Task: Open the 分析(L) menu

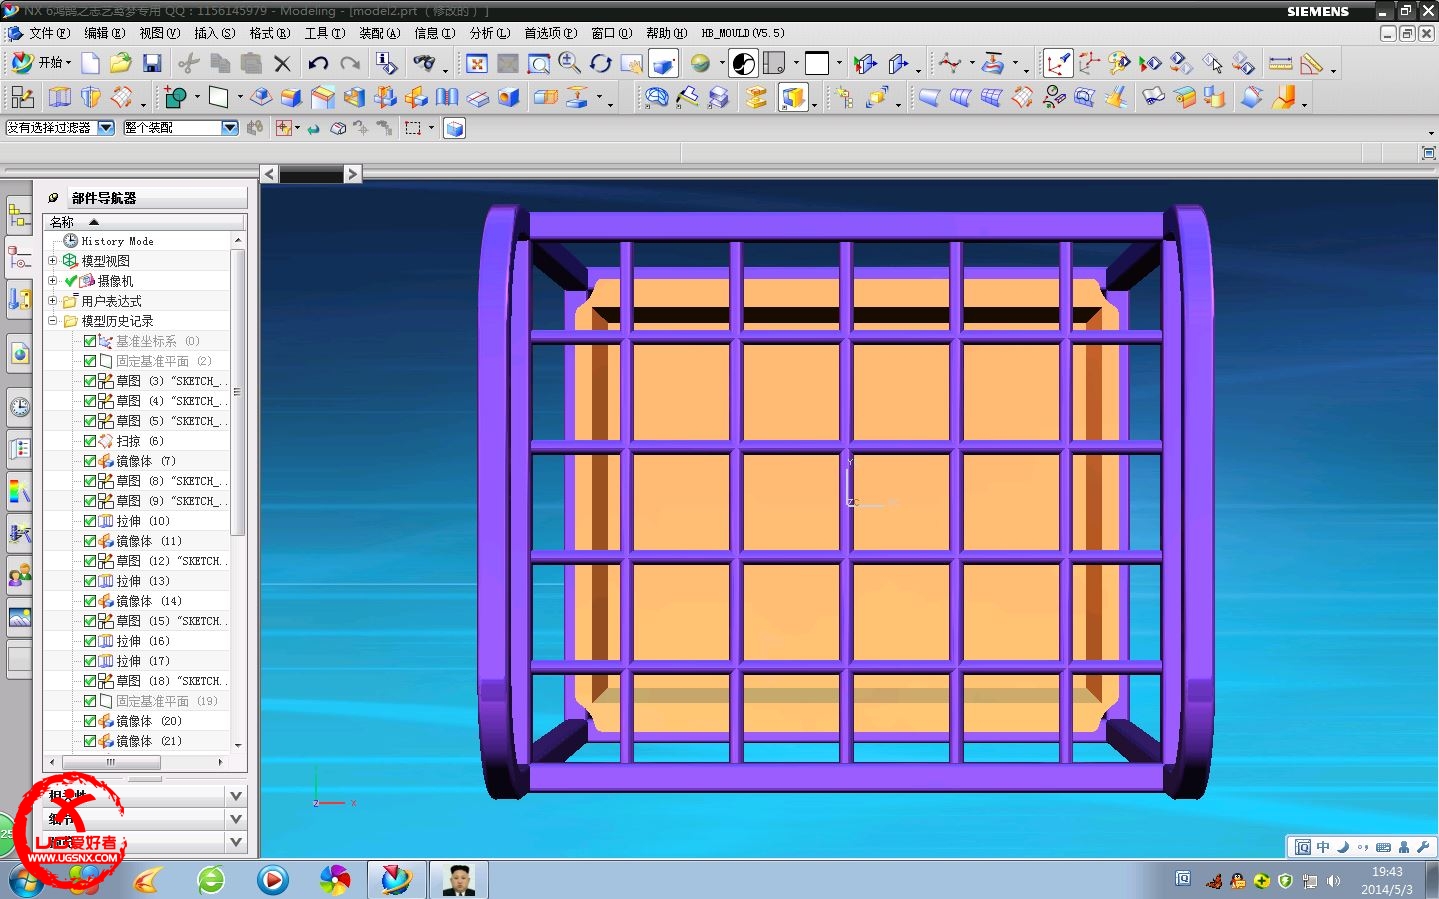Action: [x=489, y=33]
